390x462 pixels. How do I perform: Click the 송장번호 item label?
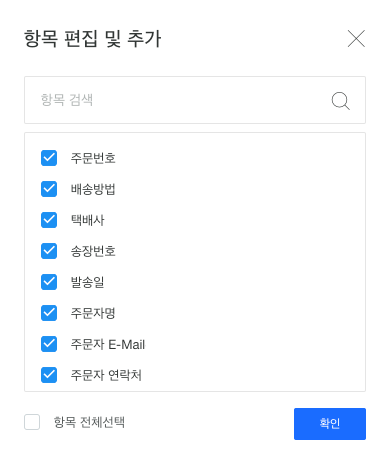[93, 251]
